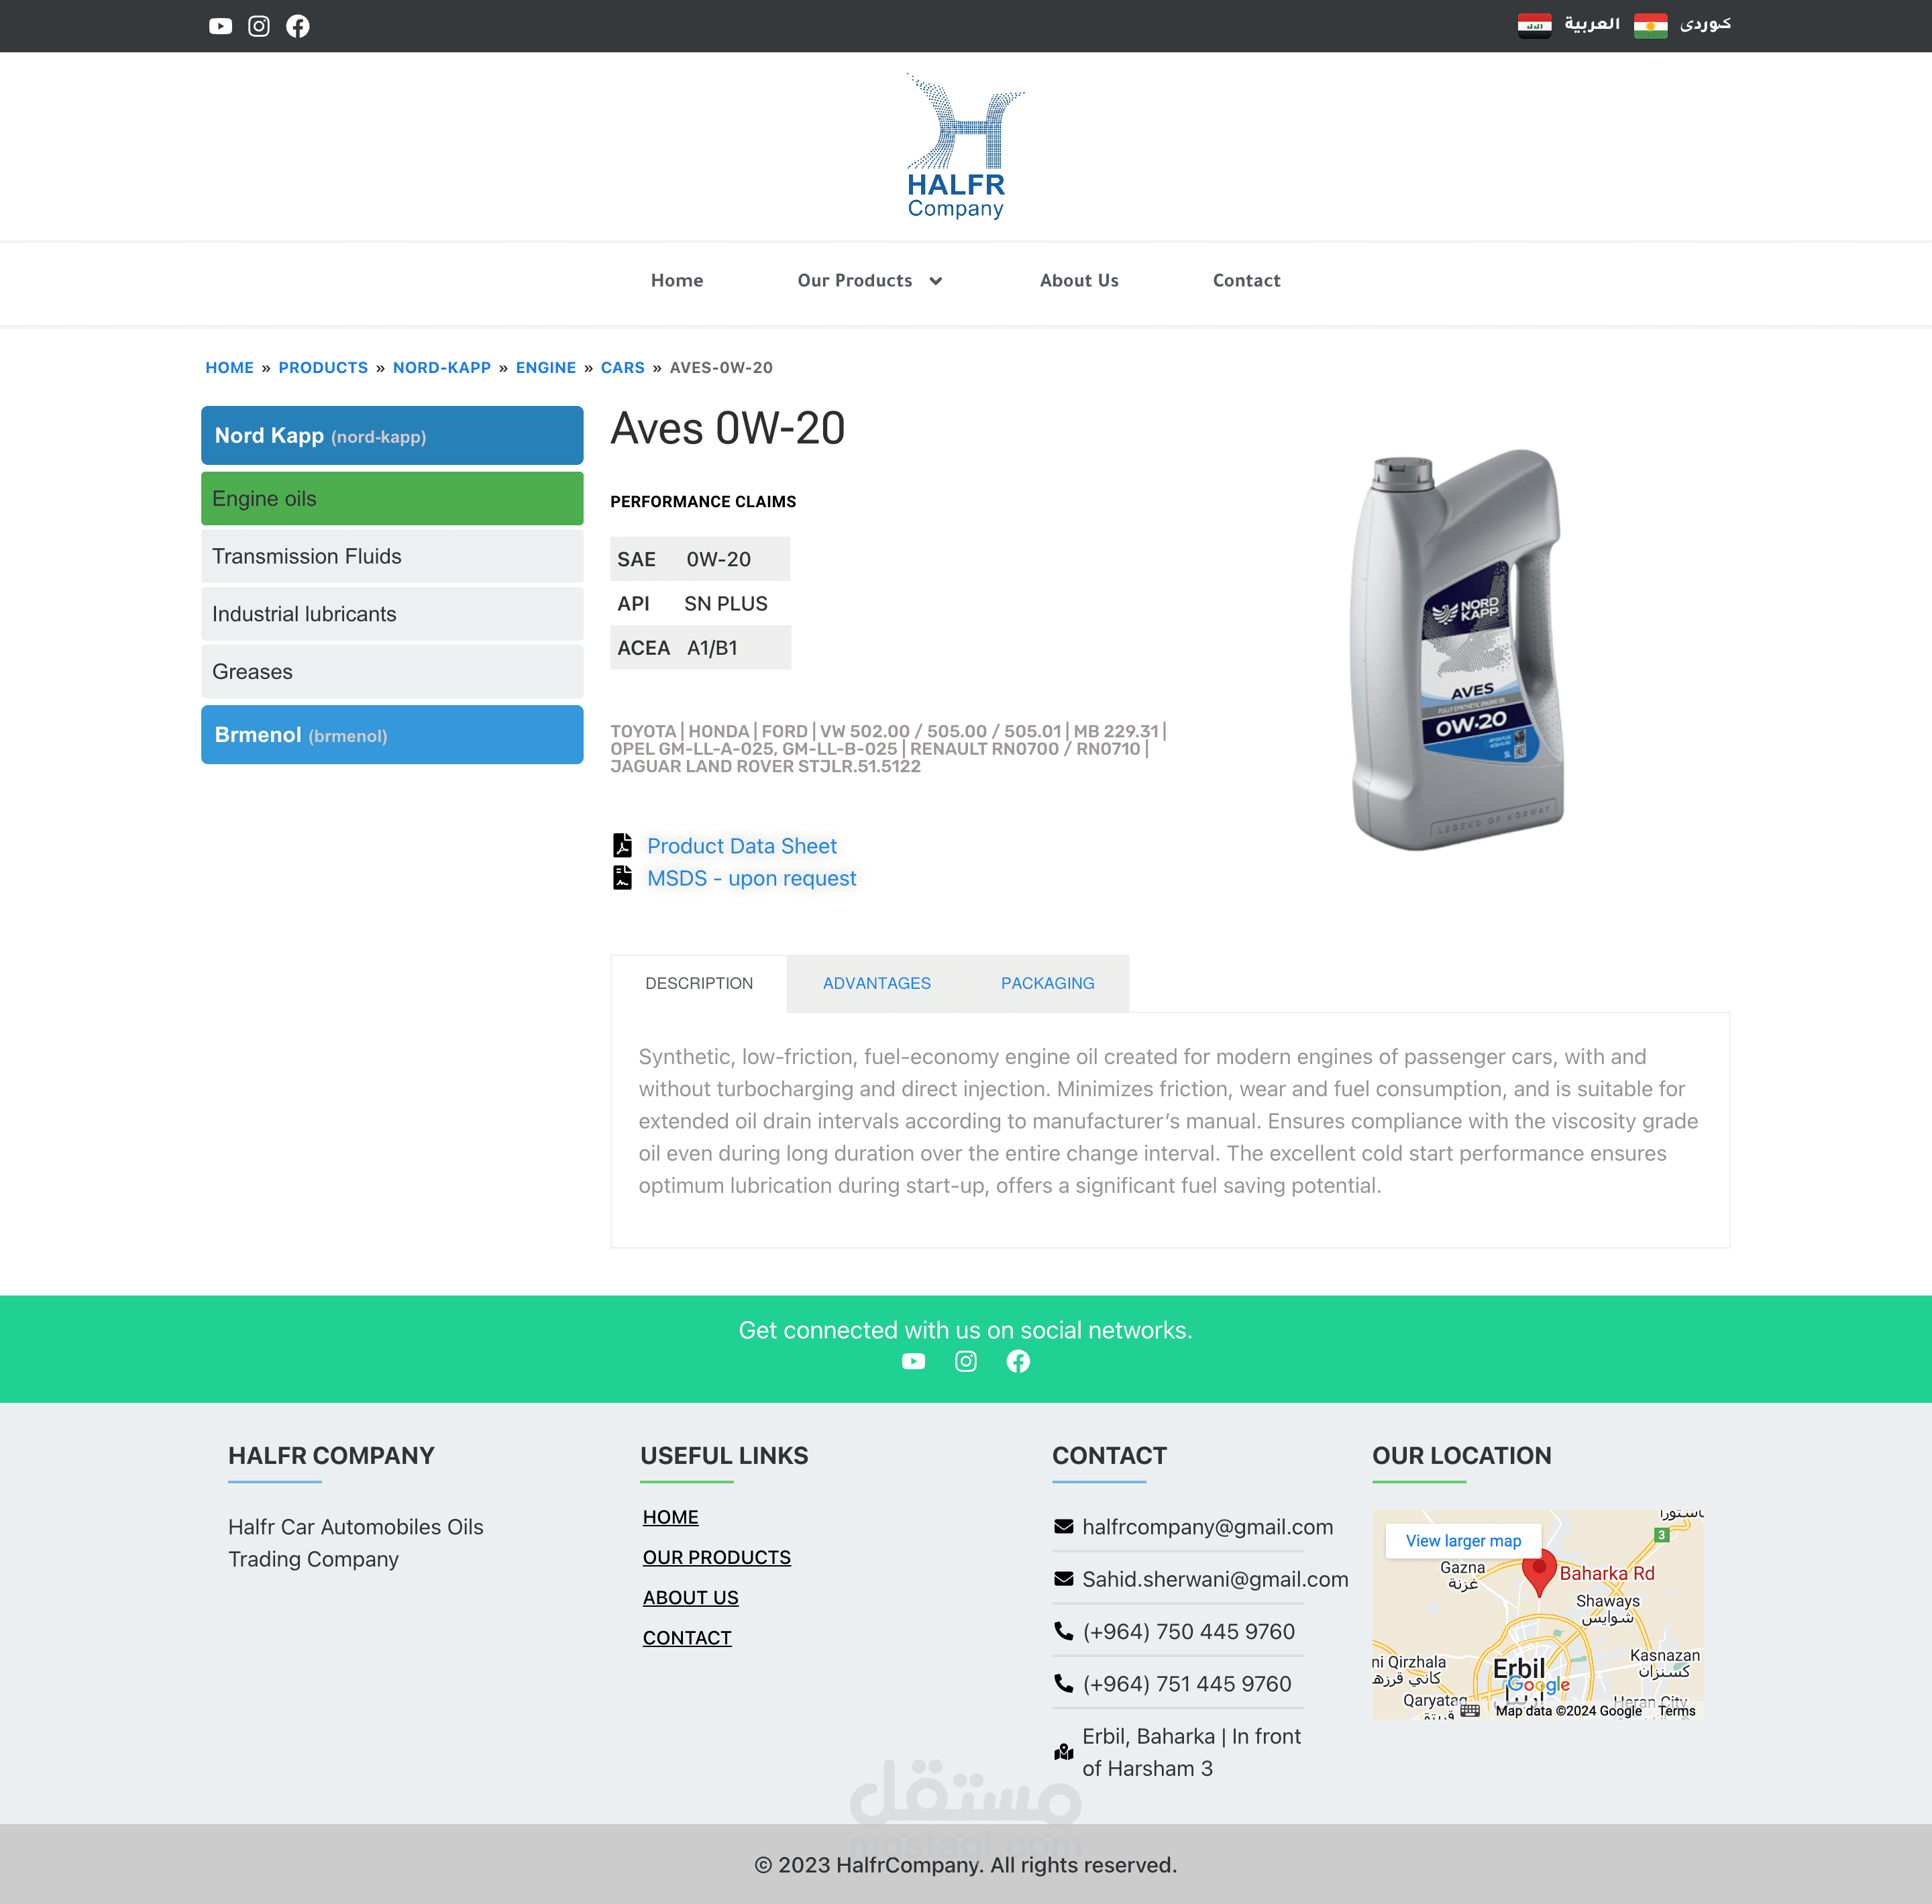Click halfrcompany@gmail.com email address
Screen dimensions: 1932x1904
(1208, 1527)
